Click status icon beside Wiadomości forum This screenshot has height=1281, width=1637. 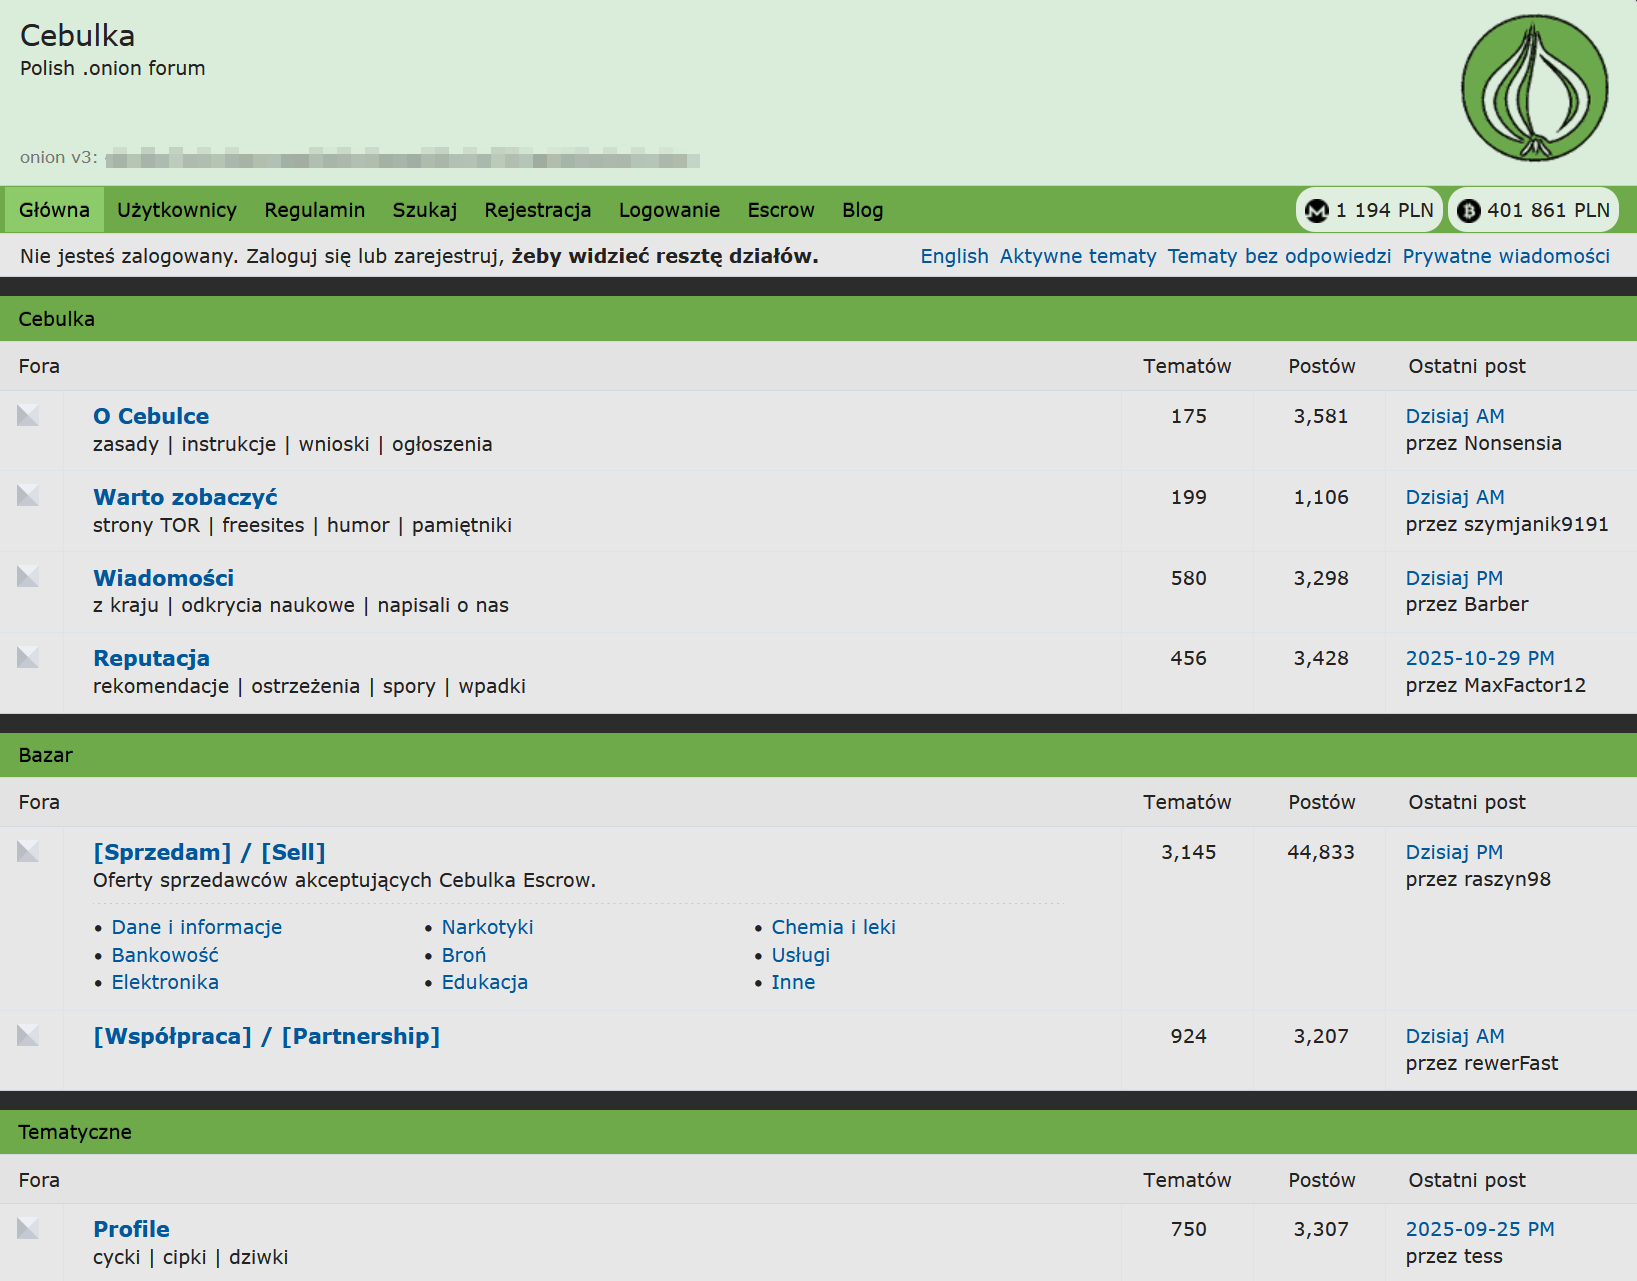click(x=28, y=577)
